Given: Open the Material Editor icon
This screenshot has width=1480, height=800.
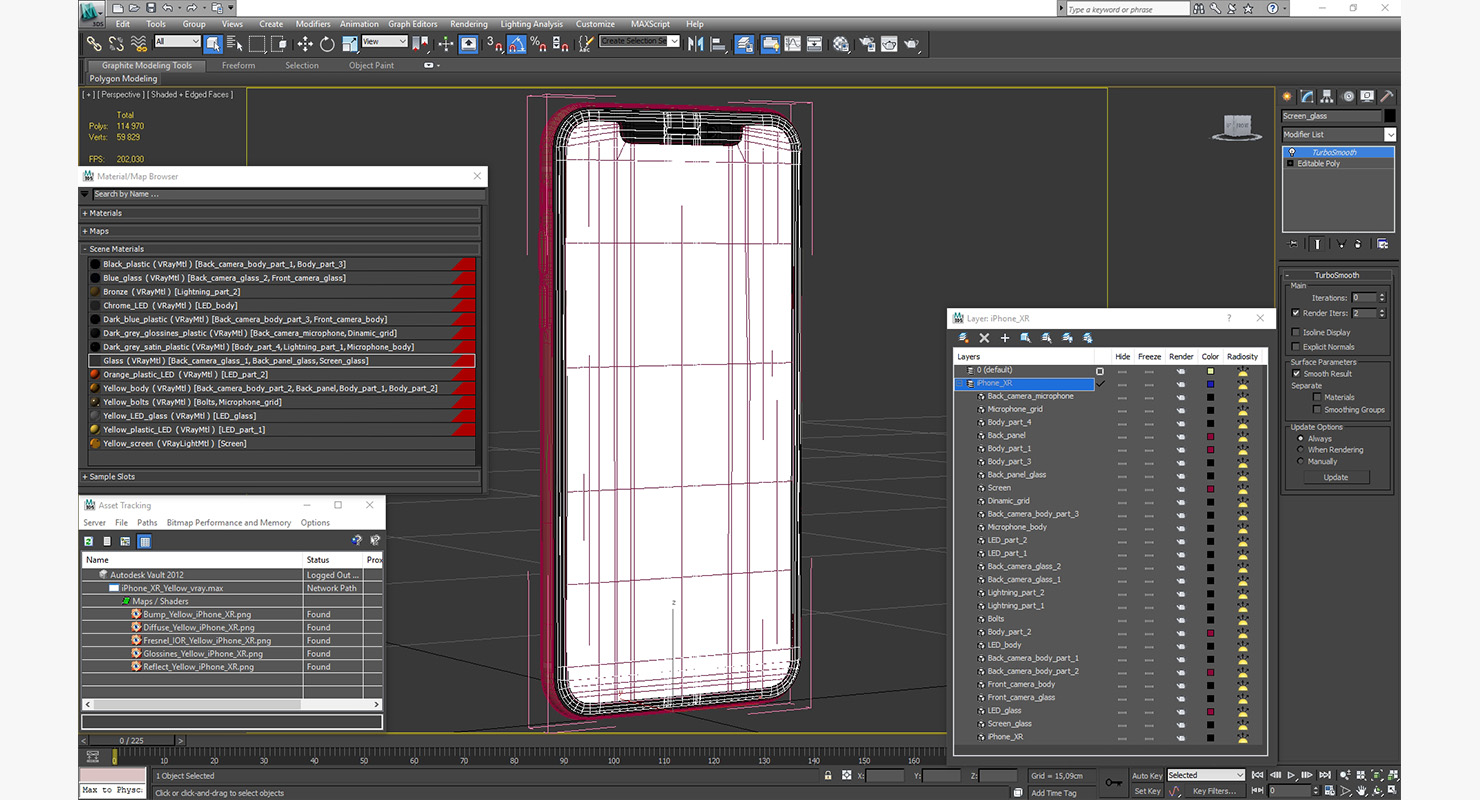Looking at the screenshot, I should [841, 44].
